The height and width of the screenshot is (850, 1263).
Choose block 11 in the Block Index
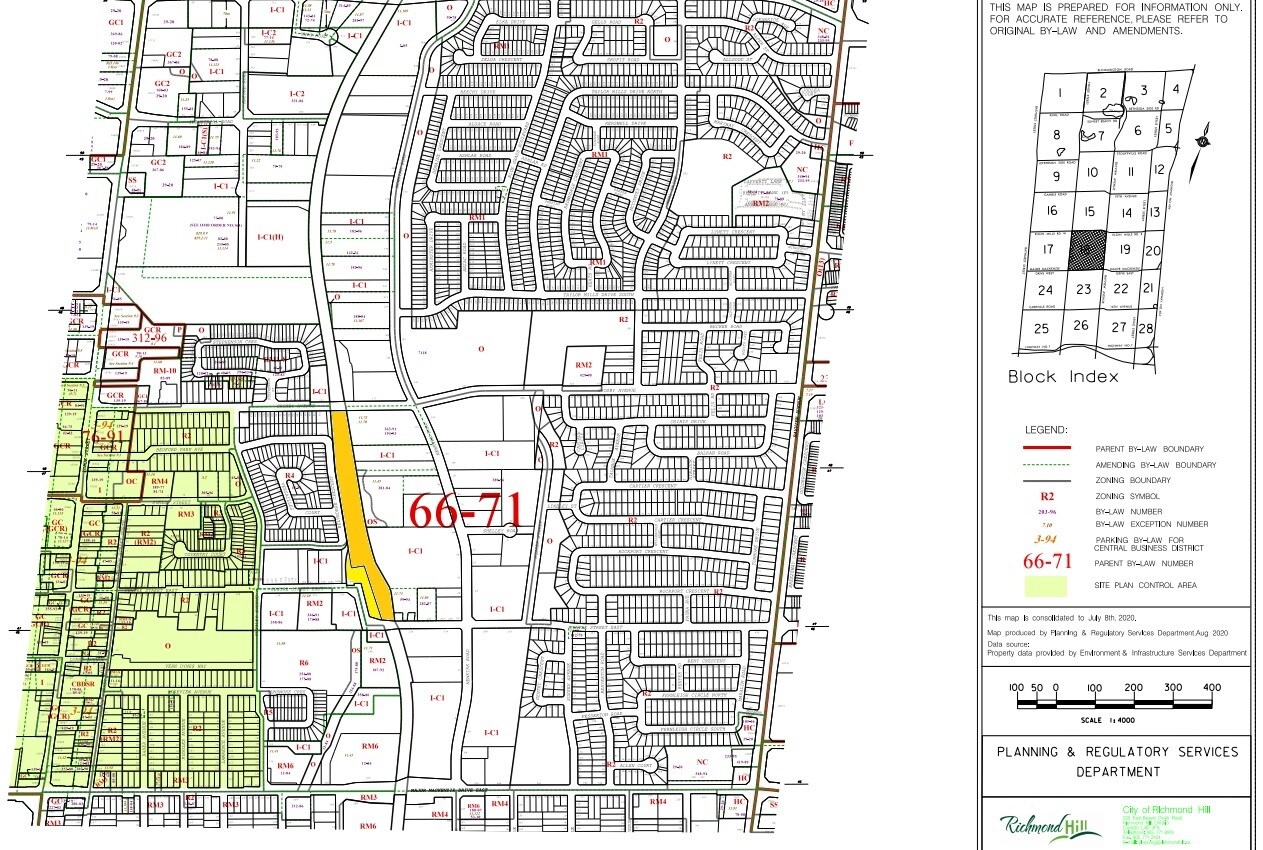click(x=1130, y=171)
